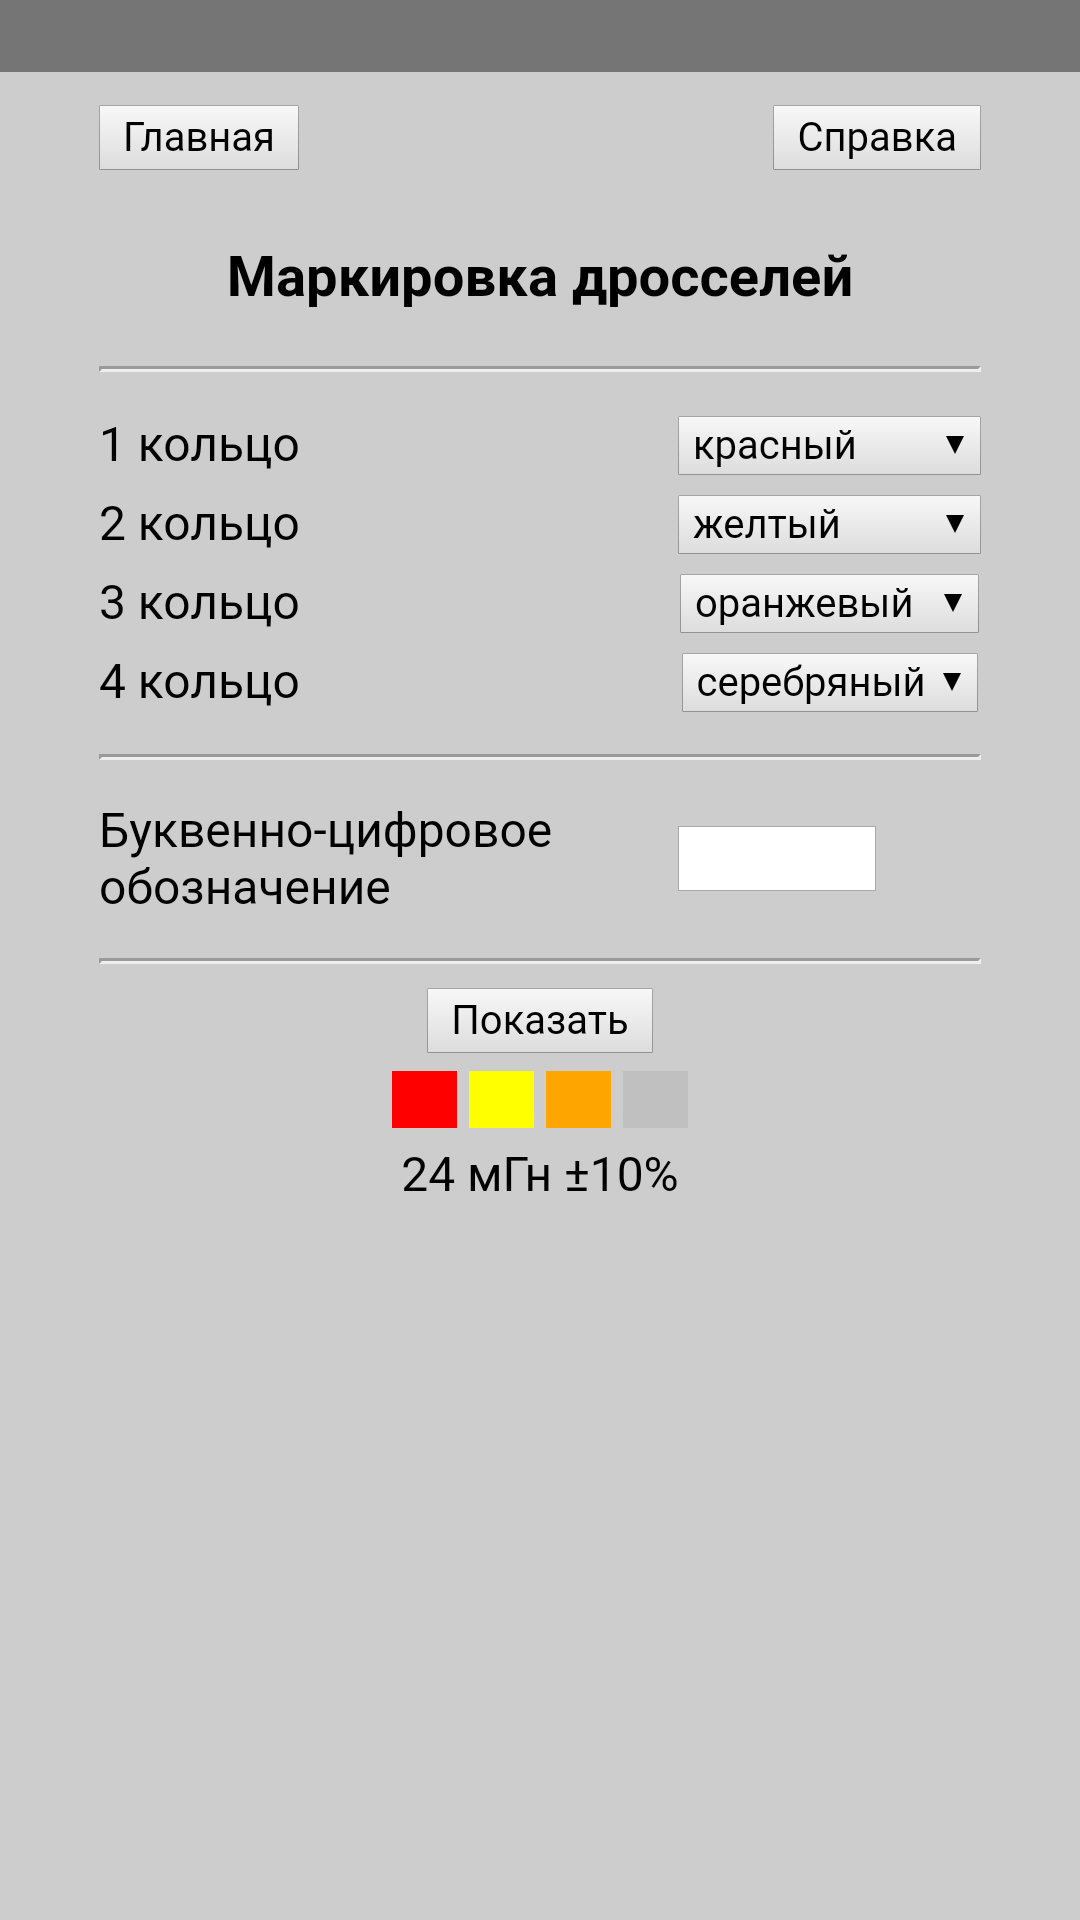
Task: Click the silver gray color swatch
Action: (x=655, y=1099)
